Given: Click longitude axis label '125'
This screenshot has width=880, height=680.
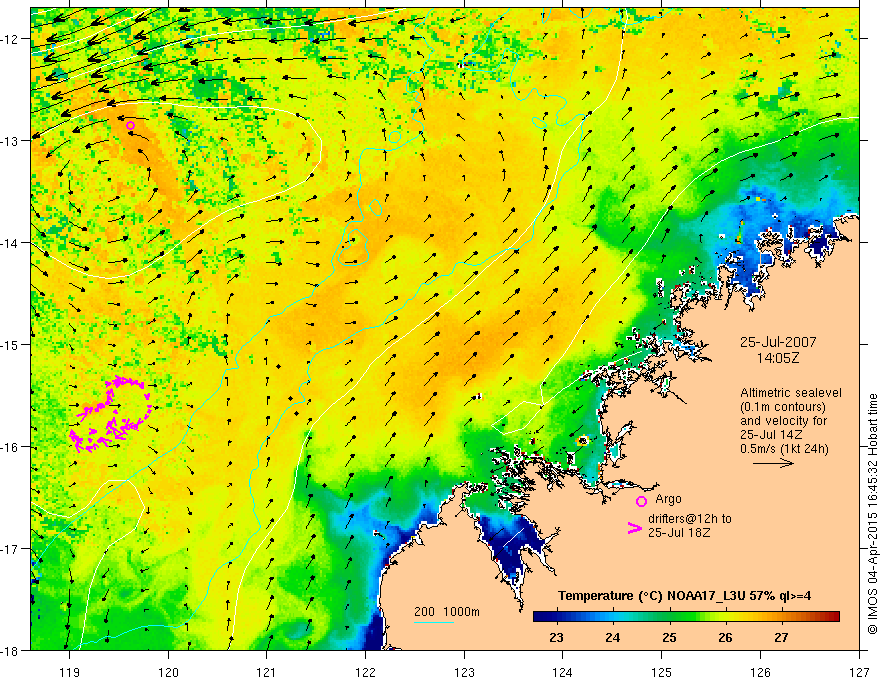Looking at the screenshot, I should click(x=662, y=672).
